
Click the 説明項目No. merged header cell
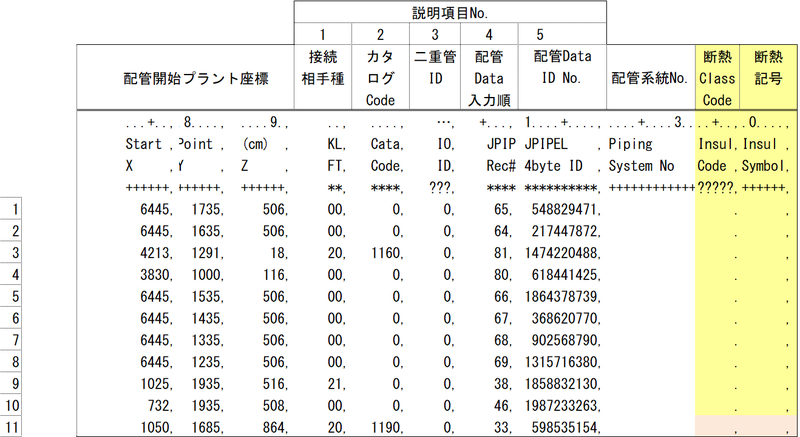point(450,12)
